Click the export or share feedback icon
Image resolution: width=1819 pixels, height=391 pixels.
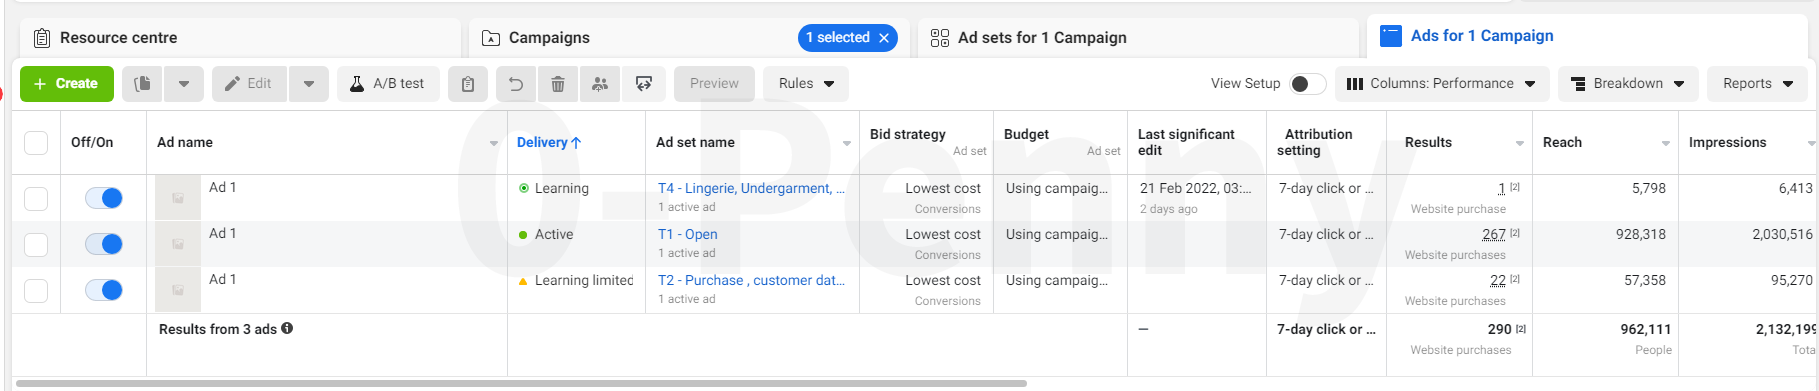pyautogui.click(x=644, y=84)
